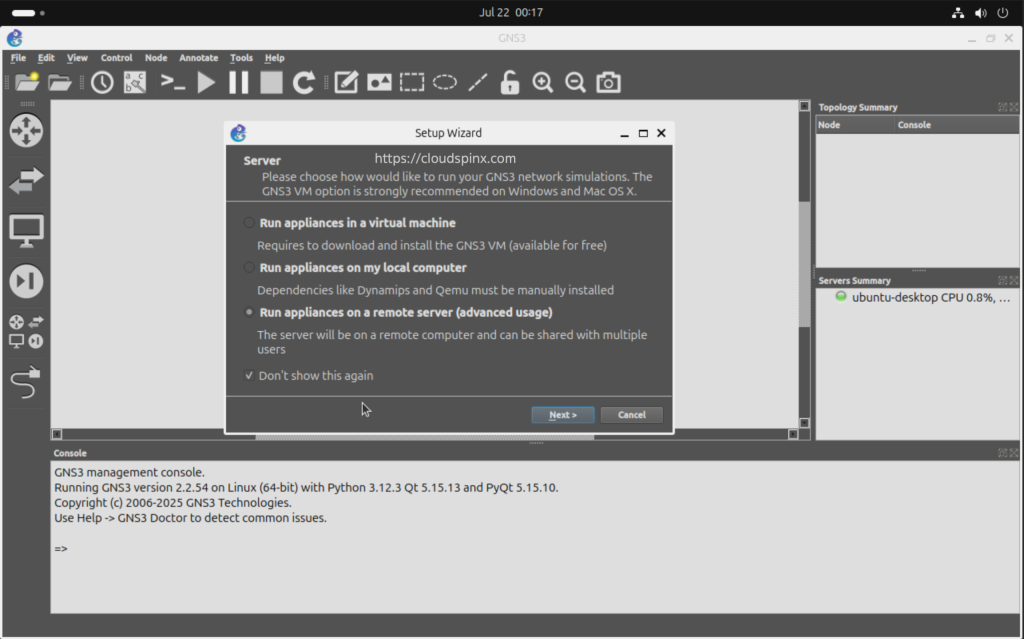Image resolution: width=1024 pixels, height=639 pixels.
Task: Click the Reload all nodes icon
Action: tap(303, 82)
